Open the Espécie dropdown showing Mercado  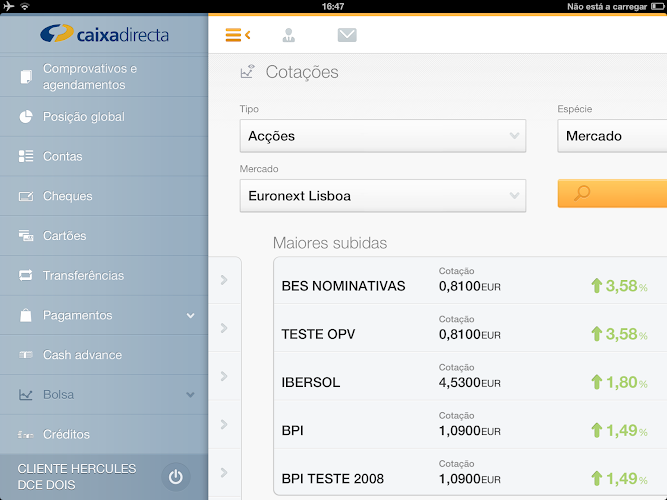[x=612, y=136]
